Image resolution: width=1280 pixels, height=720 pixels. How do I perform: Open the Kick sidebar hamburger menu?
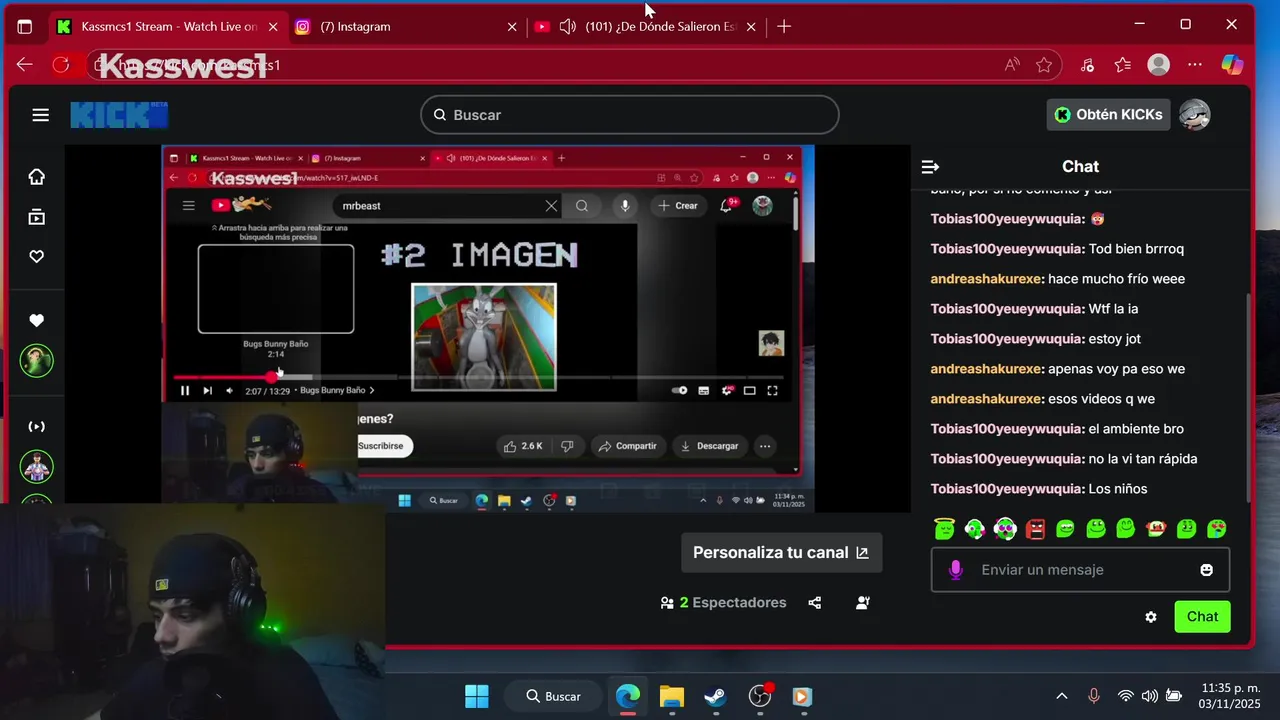(x=40, y=115)
